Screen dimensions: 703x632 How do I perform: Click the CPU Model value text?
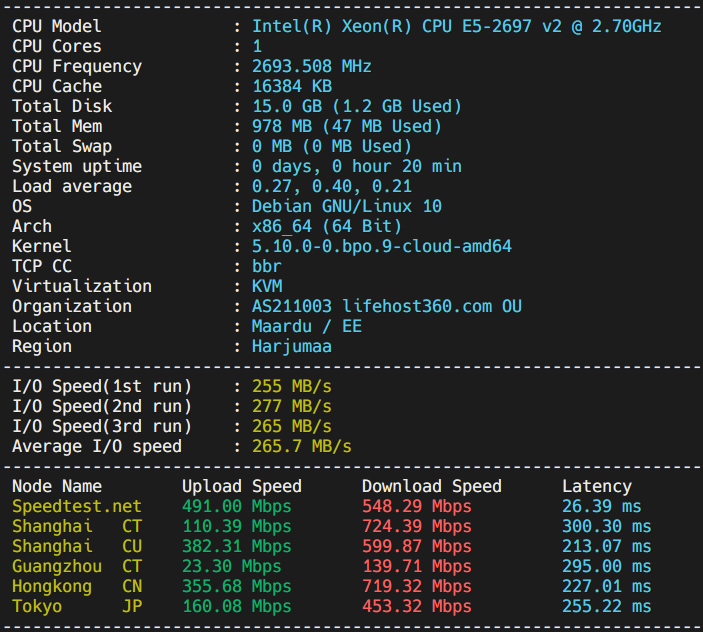456,26
